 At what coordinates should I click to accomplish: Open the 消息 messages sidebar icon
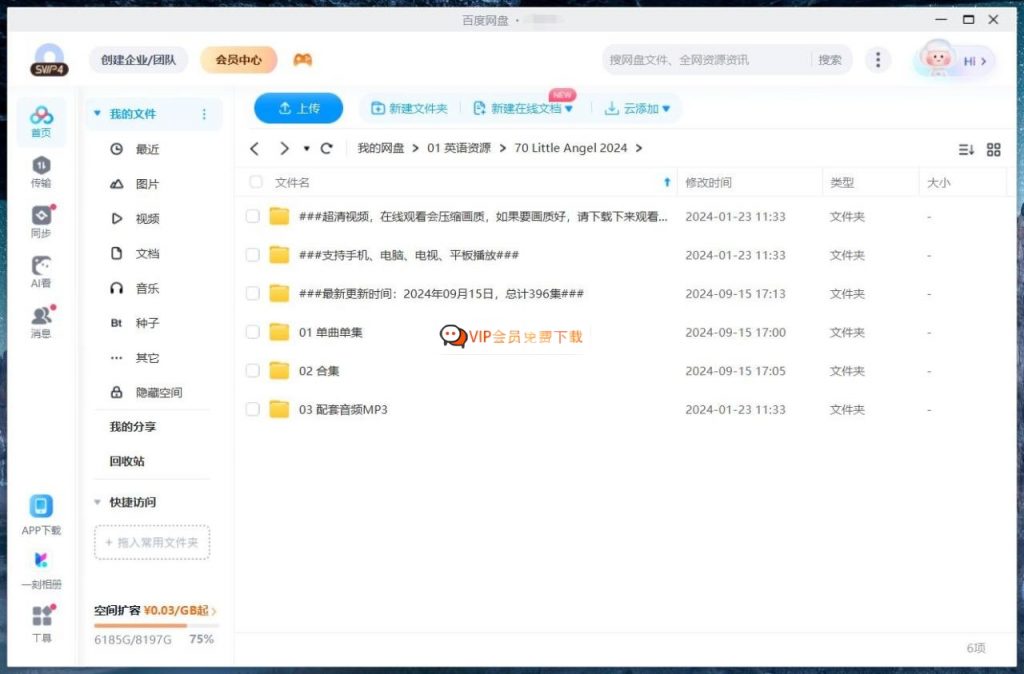[x=41, y=323]
